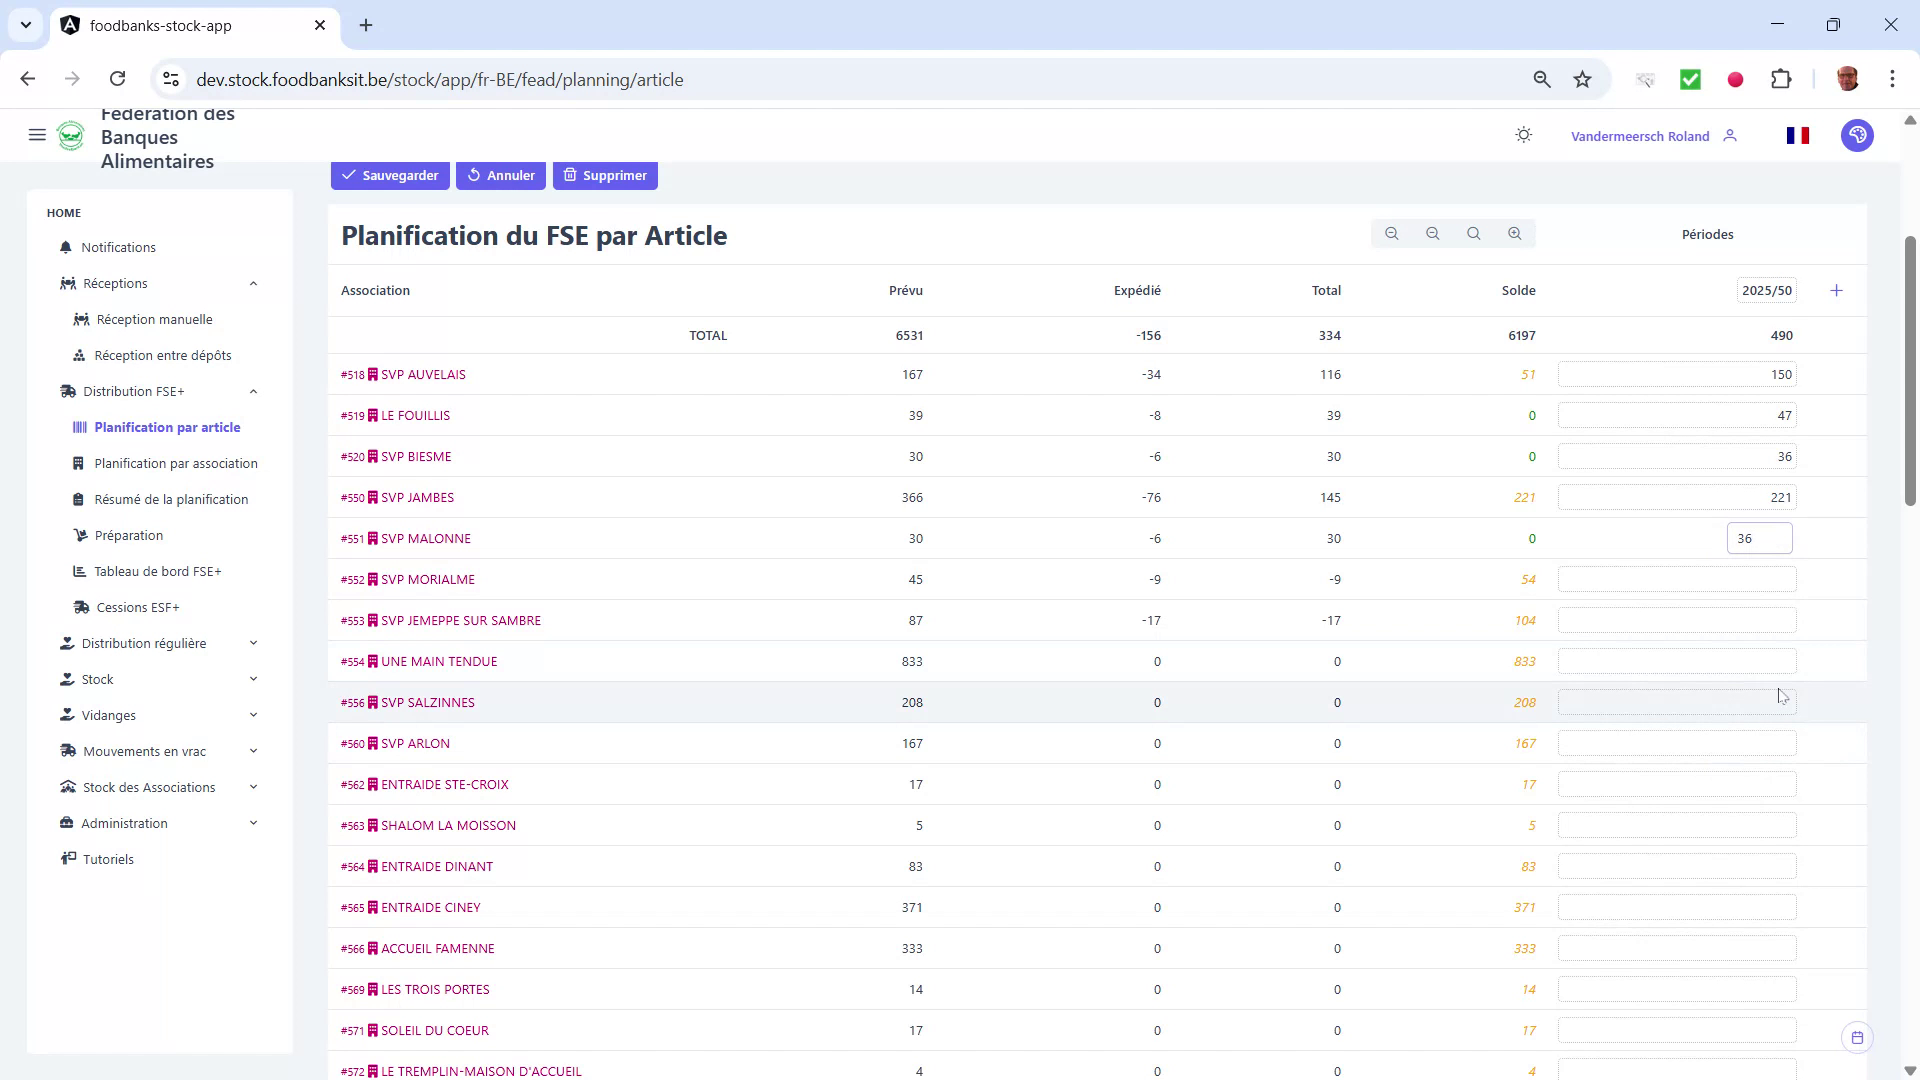Click the Fédération des Banques Alimentaires logo
Image resolution: width=1920 pixels, height=1080 pixels.
pyautogui.click(x=71, y=136)
